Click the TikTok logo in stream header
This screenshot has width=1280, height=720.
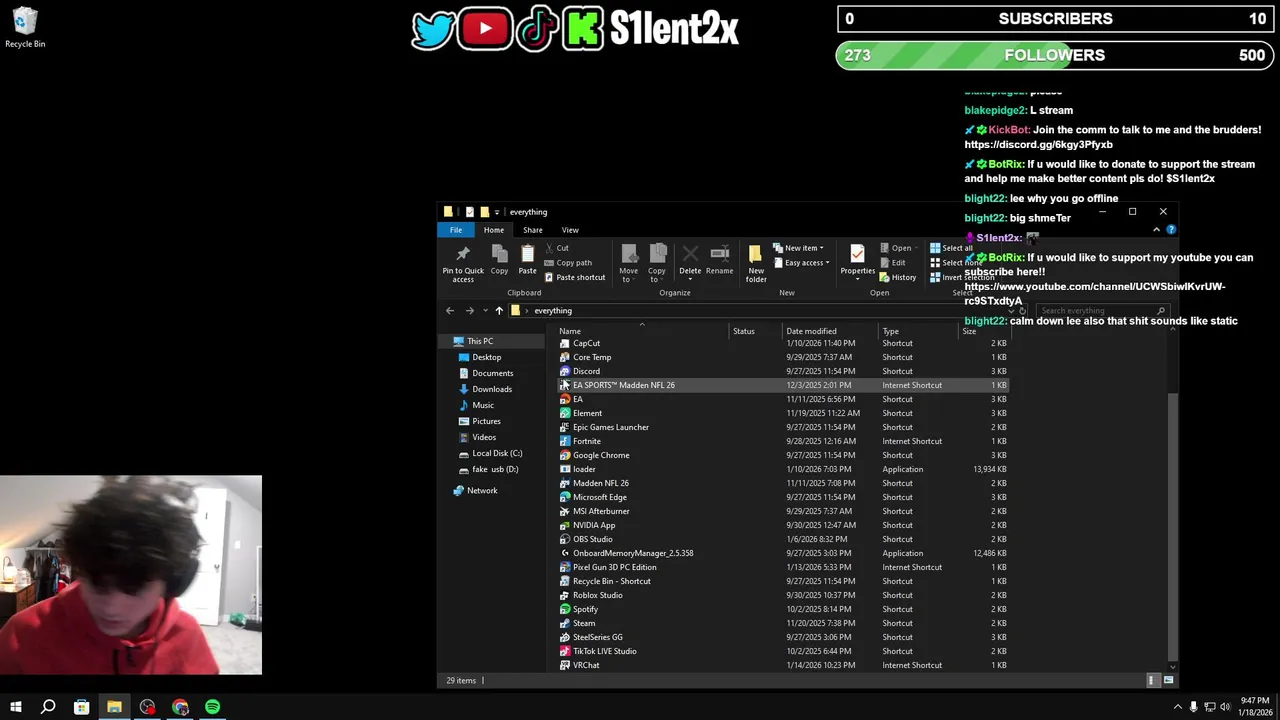pyautogui.click(x=536, y=29)
